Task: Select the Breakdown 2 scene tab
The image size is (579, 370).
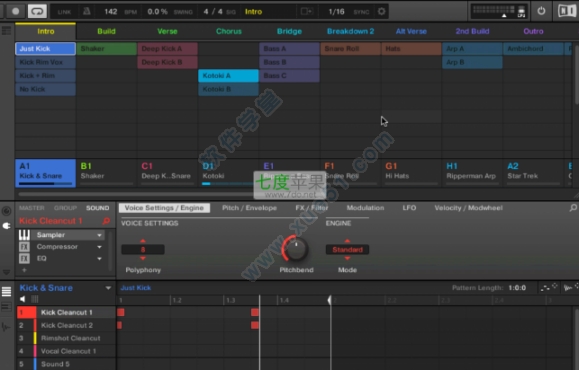Action: pos(350,31)
